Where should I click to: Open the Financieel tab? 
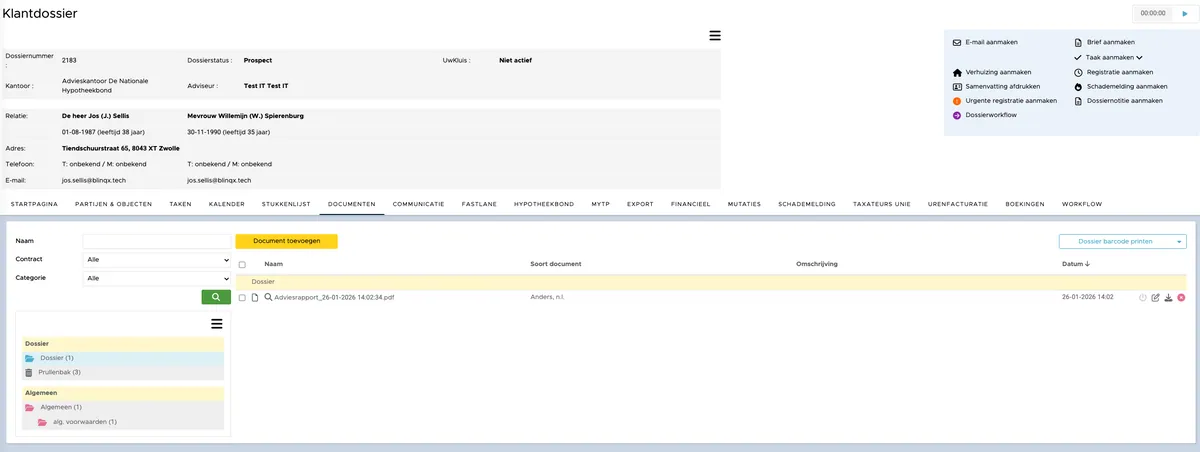691,204
